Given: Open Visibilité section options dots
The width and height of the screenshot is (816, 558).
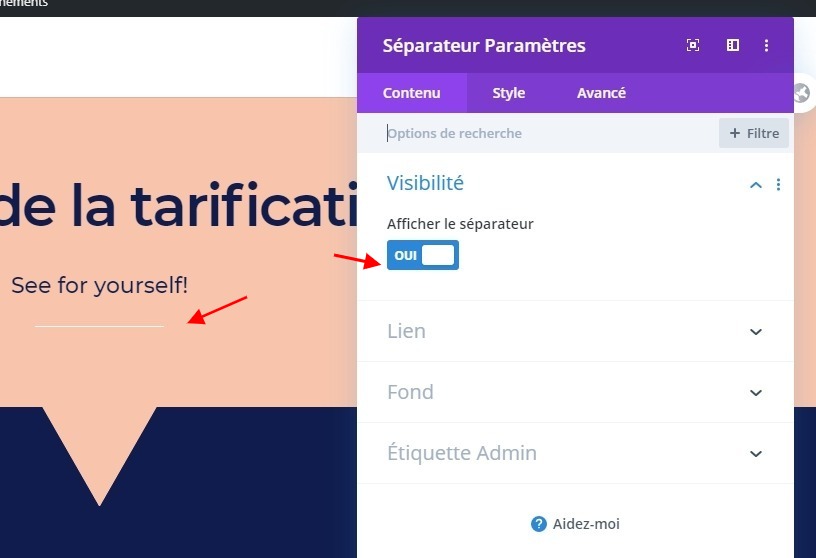Looking at the screenshot, I should pyautogui.click(x=779, y=184).
